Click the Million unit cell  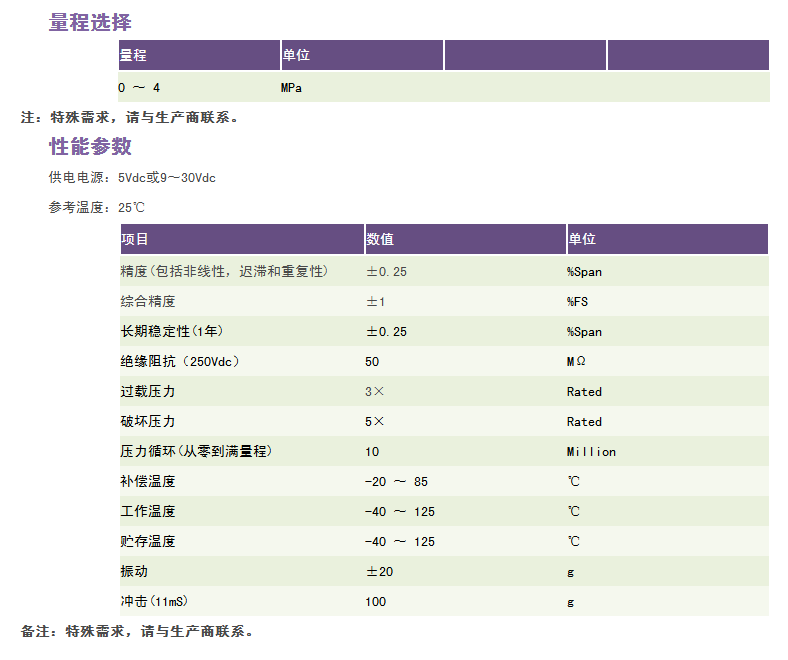point(591,451)
